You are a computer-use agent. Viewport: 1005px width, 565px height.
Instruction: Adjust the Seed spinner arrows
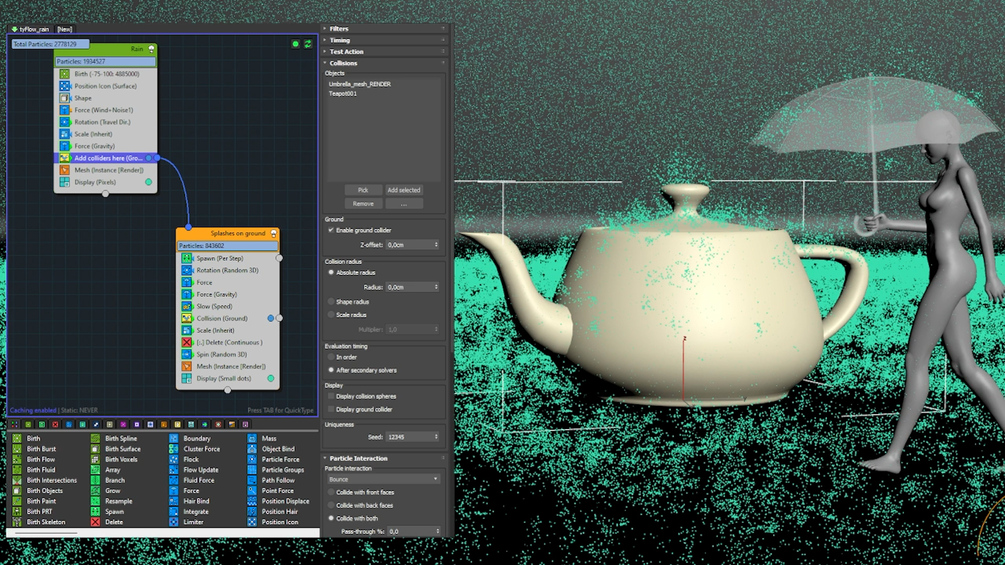coord(436,437)
